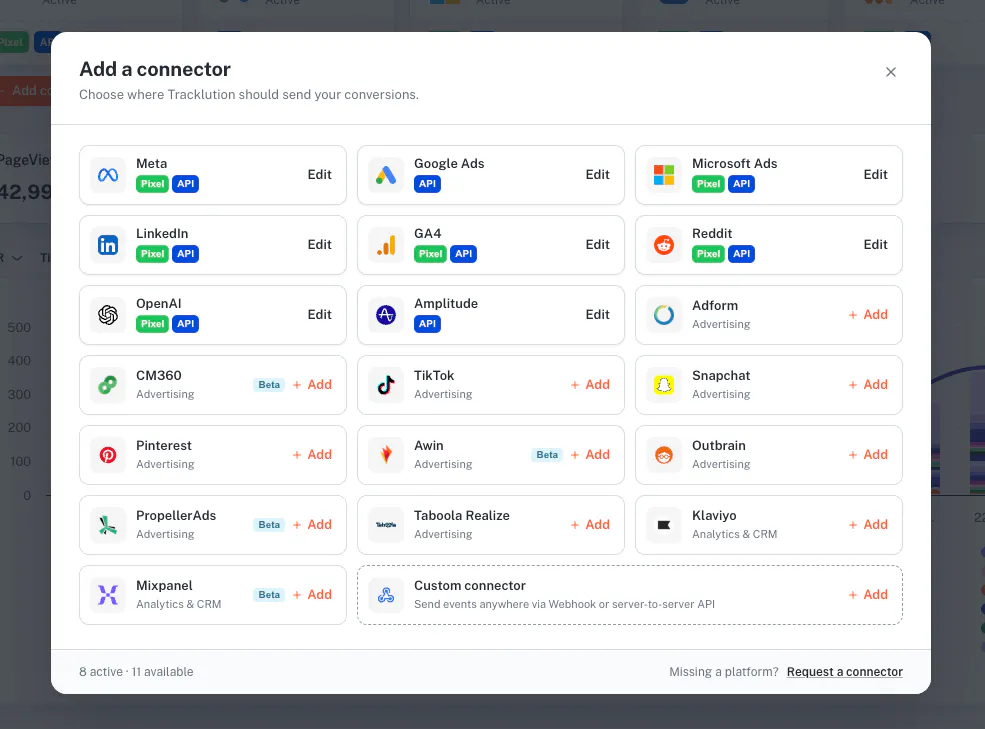Click the Beta badge on PropellerAds
This screenshot has width=985, height=729.
coord(269,525)
